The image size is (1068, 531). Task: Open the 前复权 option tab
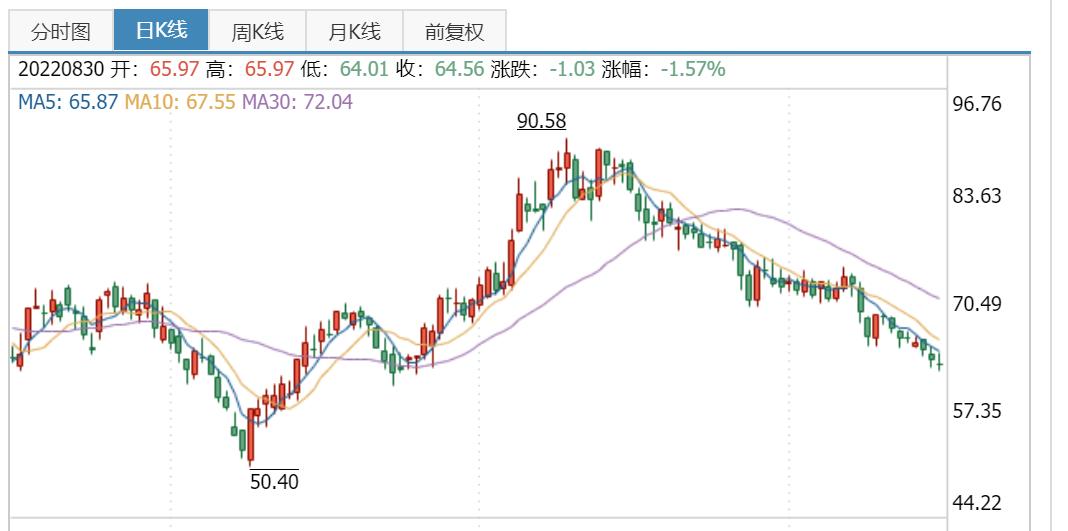point(454,31)
